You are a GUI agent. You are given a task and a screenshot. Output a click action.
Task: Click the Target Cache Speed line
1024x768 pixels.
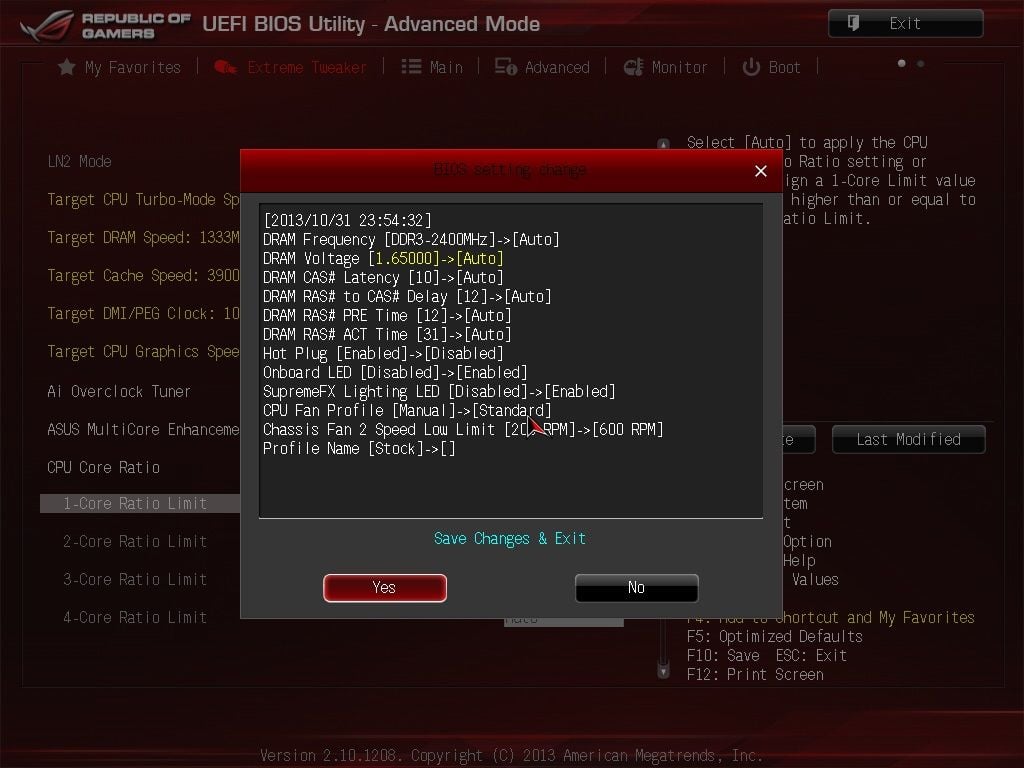pyautogui.click(x=143, y=276)
